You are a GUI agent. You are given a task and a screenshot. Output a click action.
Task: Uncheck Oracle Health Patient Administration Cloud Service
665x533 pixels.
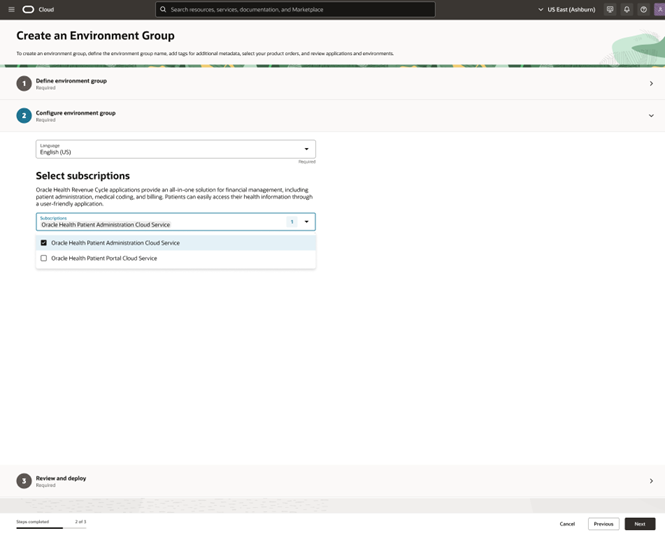(44, 243)
